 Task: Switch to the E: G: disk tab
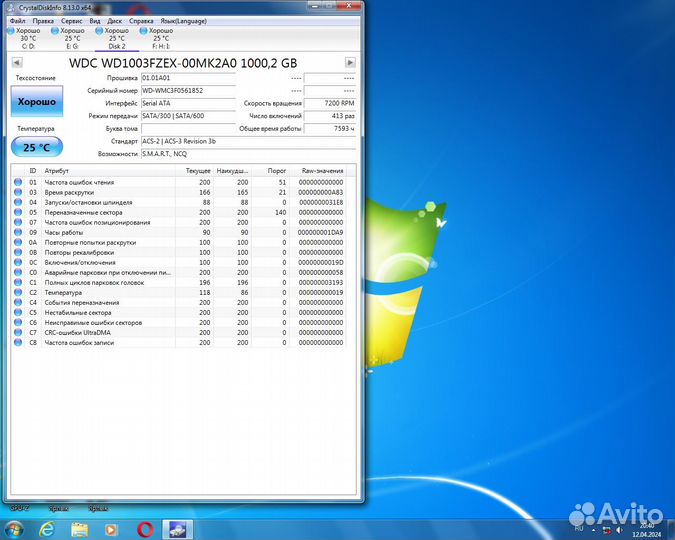[x=72, y=38]
